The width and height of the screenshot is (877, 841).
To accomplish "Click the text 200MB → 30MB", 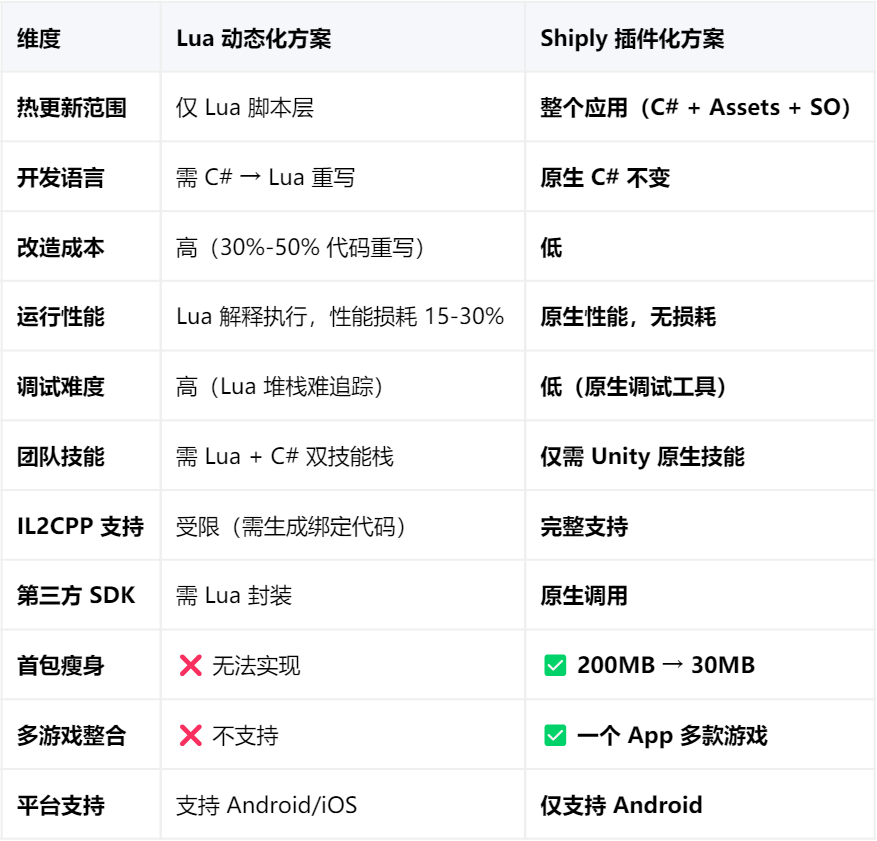I will click(666, 665).
